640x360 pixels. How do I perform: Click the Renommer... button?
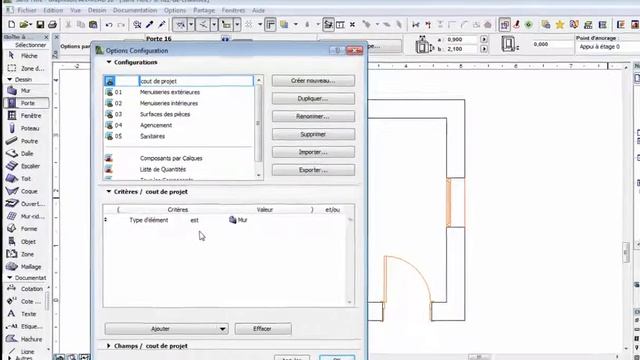(x=313, y=116)
